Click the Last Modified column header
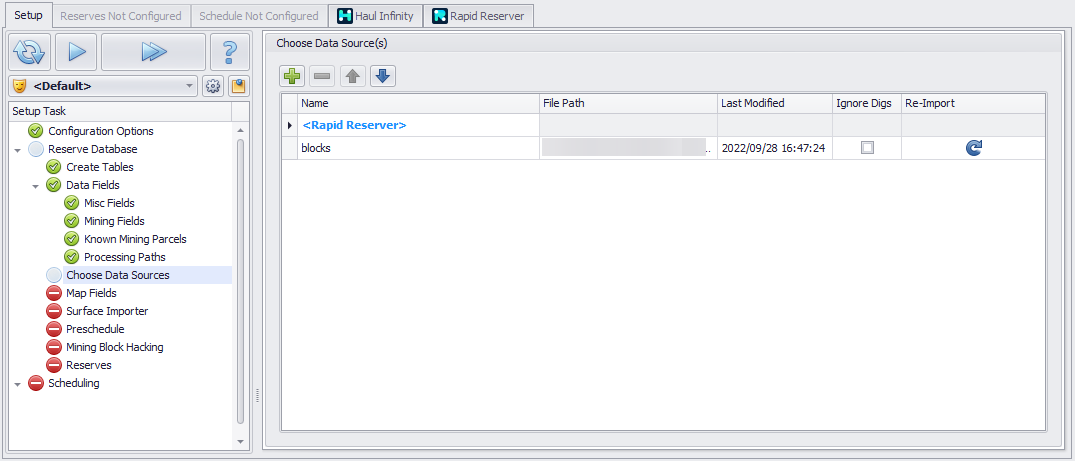Viewport: 1075px width, 461px height. (775, 104)
